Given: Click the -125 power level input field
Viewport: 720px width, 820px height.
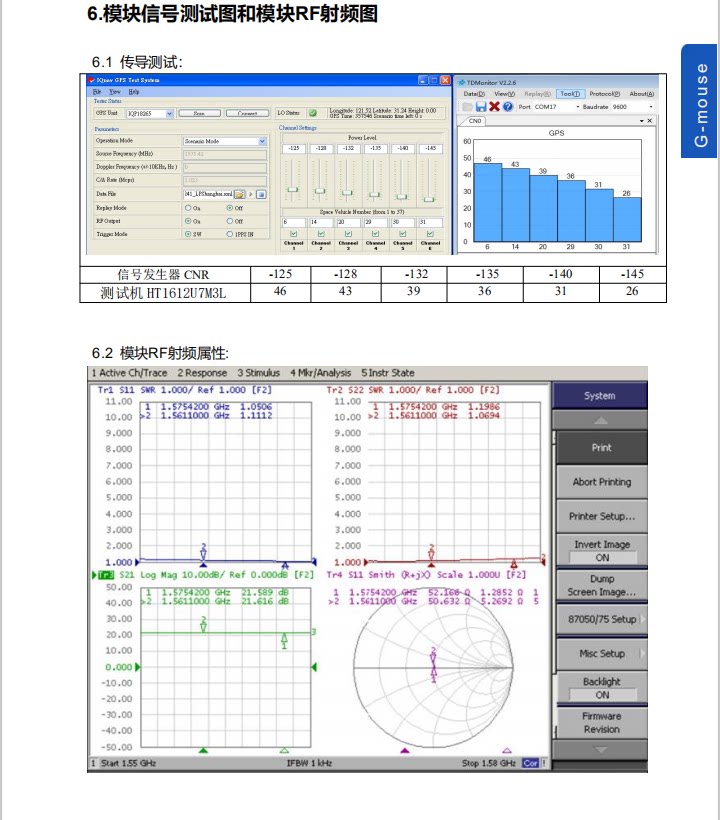Looking at the screenshot, I should (294, 149).
